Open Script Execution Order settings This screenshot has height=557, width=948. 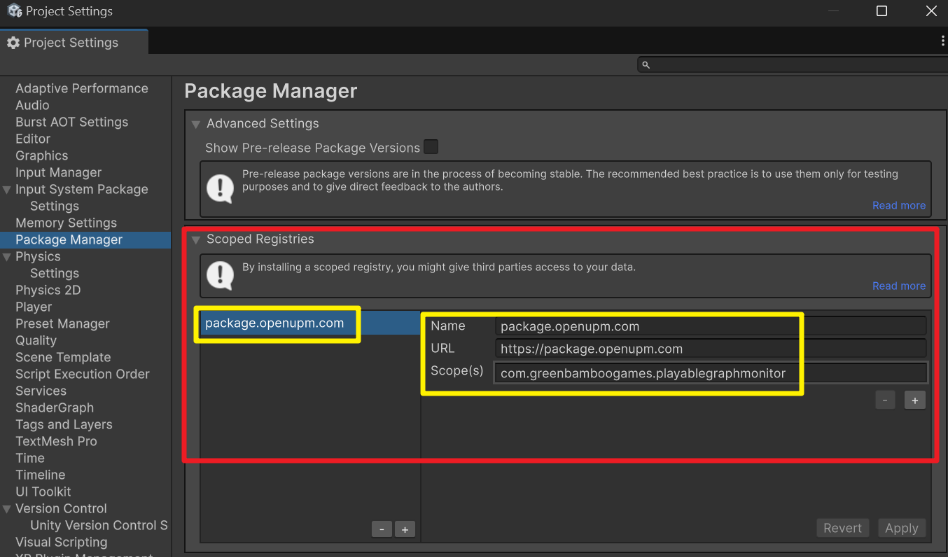(82, 374)
